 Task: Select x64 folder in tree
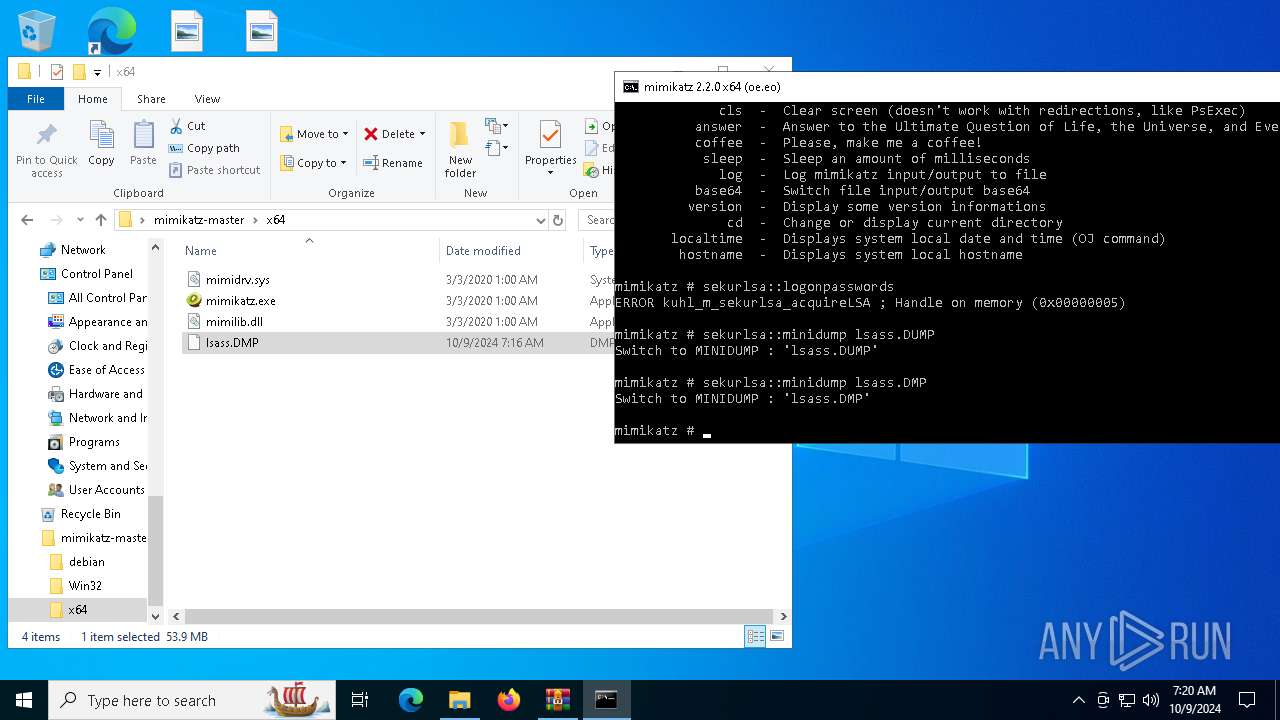coord(77,610)
